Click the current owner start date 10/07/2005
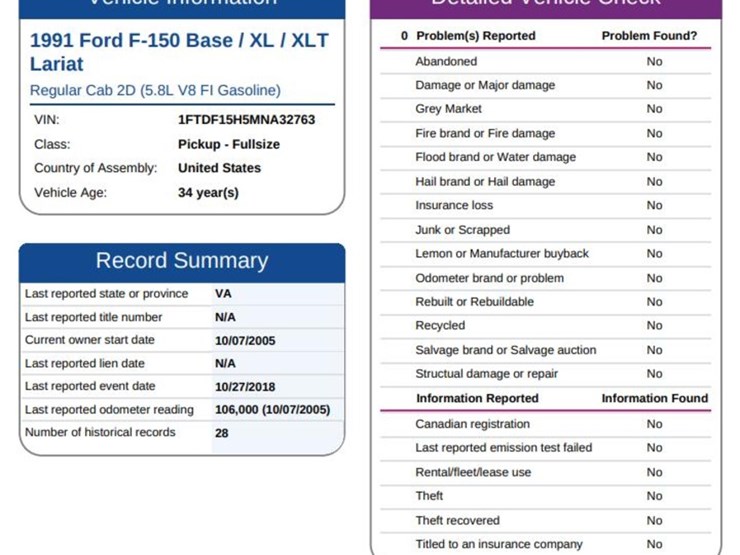 (245, 340)
